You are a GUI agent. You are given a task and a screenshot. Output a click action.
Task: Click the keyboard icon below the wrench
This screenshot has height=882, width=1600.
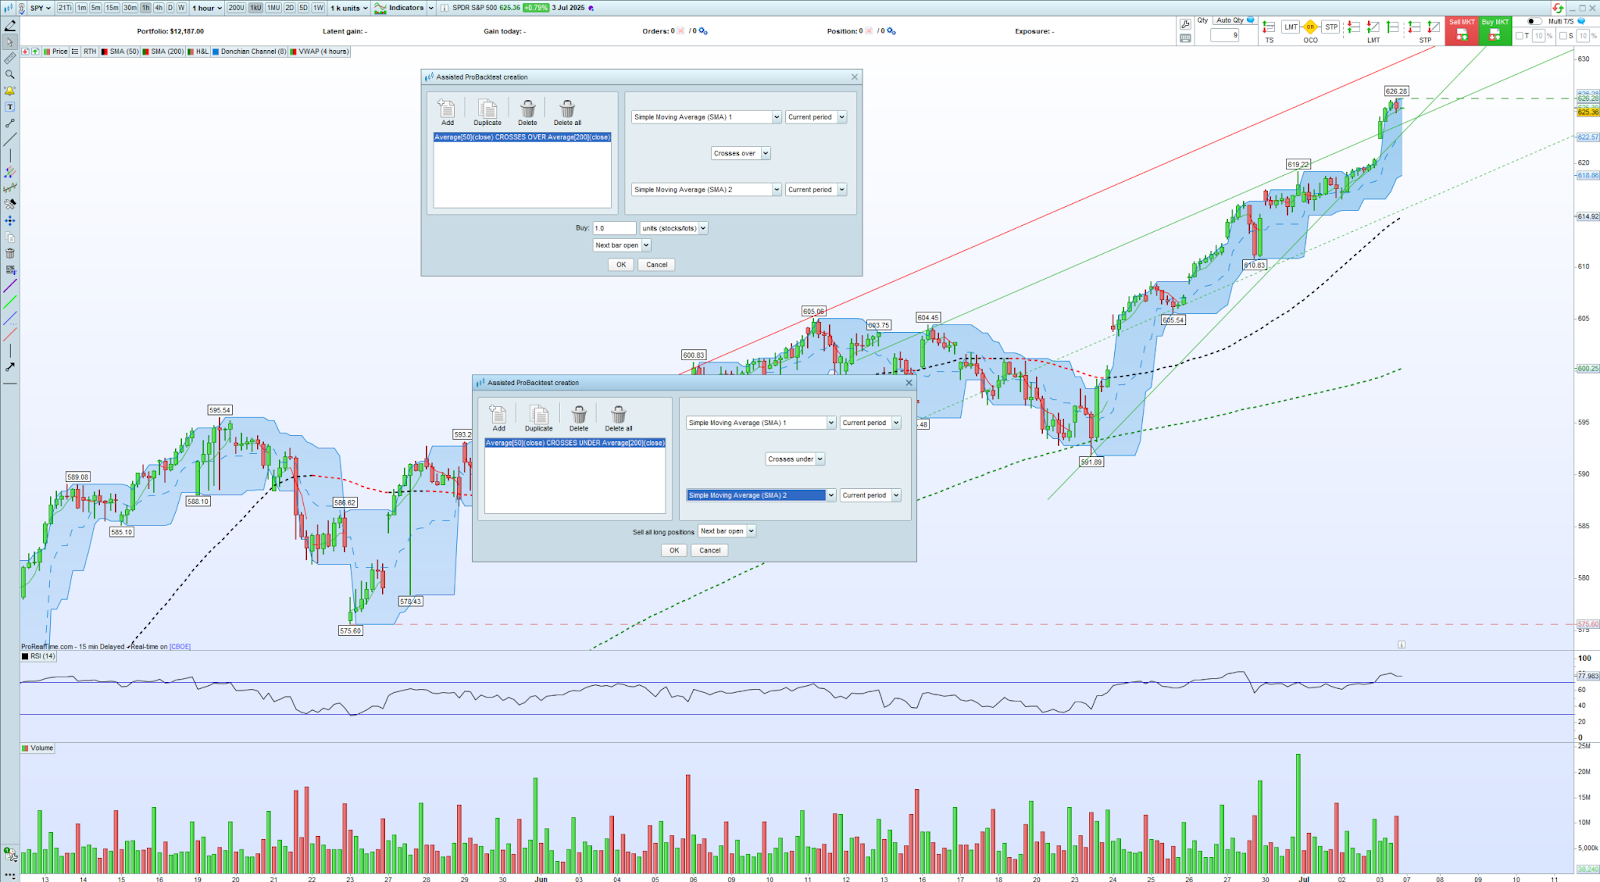[x=1186, y=38]
